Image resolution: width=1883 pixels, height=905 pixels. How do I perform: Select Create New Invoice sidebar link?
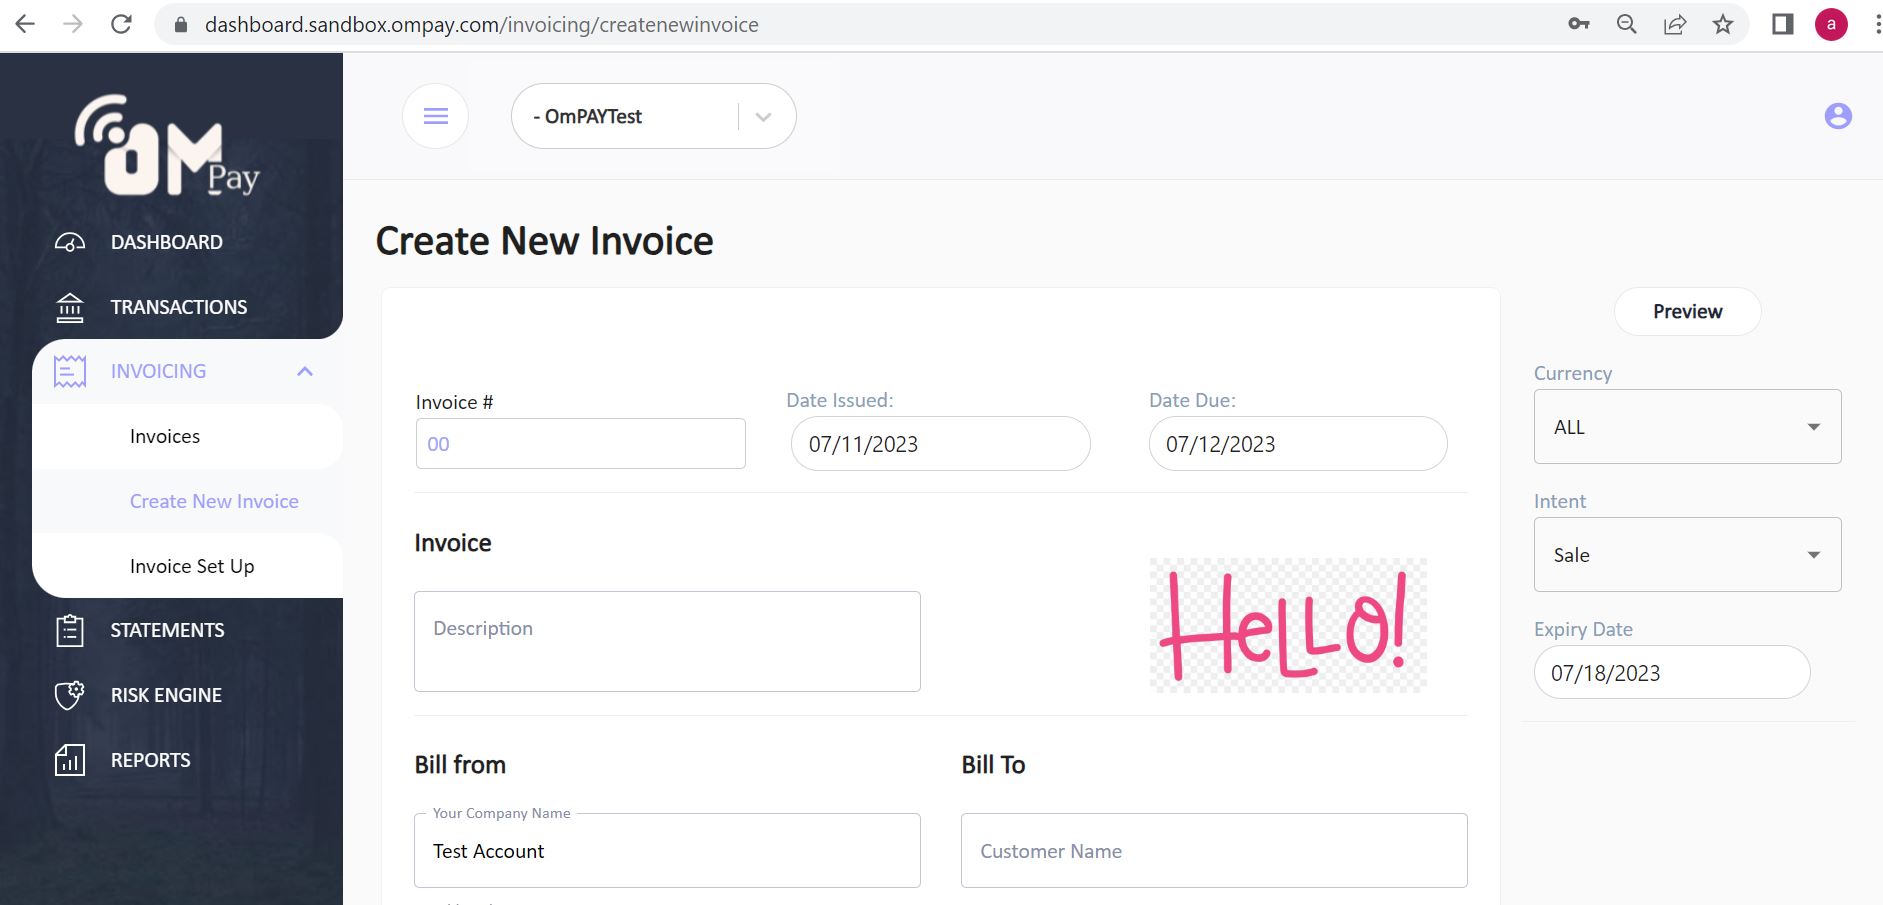(214, 501)
